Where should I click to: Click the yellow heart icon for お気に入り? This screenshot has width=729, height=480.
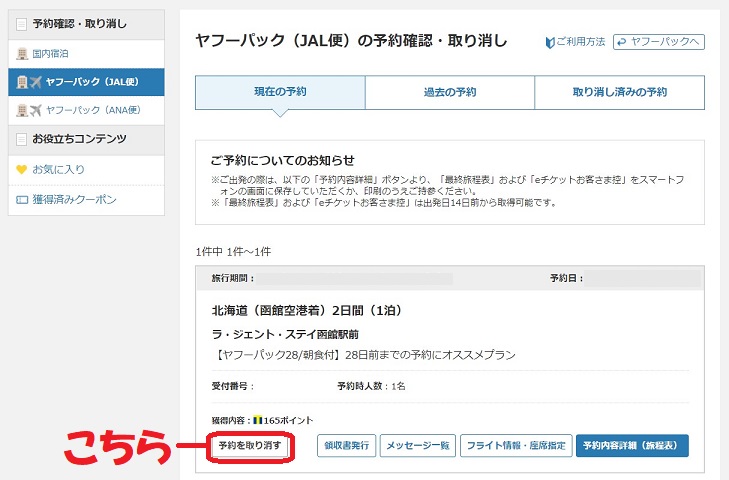pyautogui.click(x=22, y=170)
